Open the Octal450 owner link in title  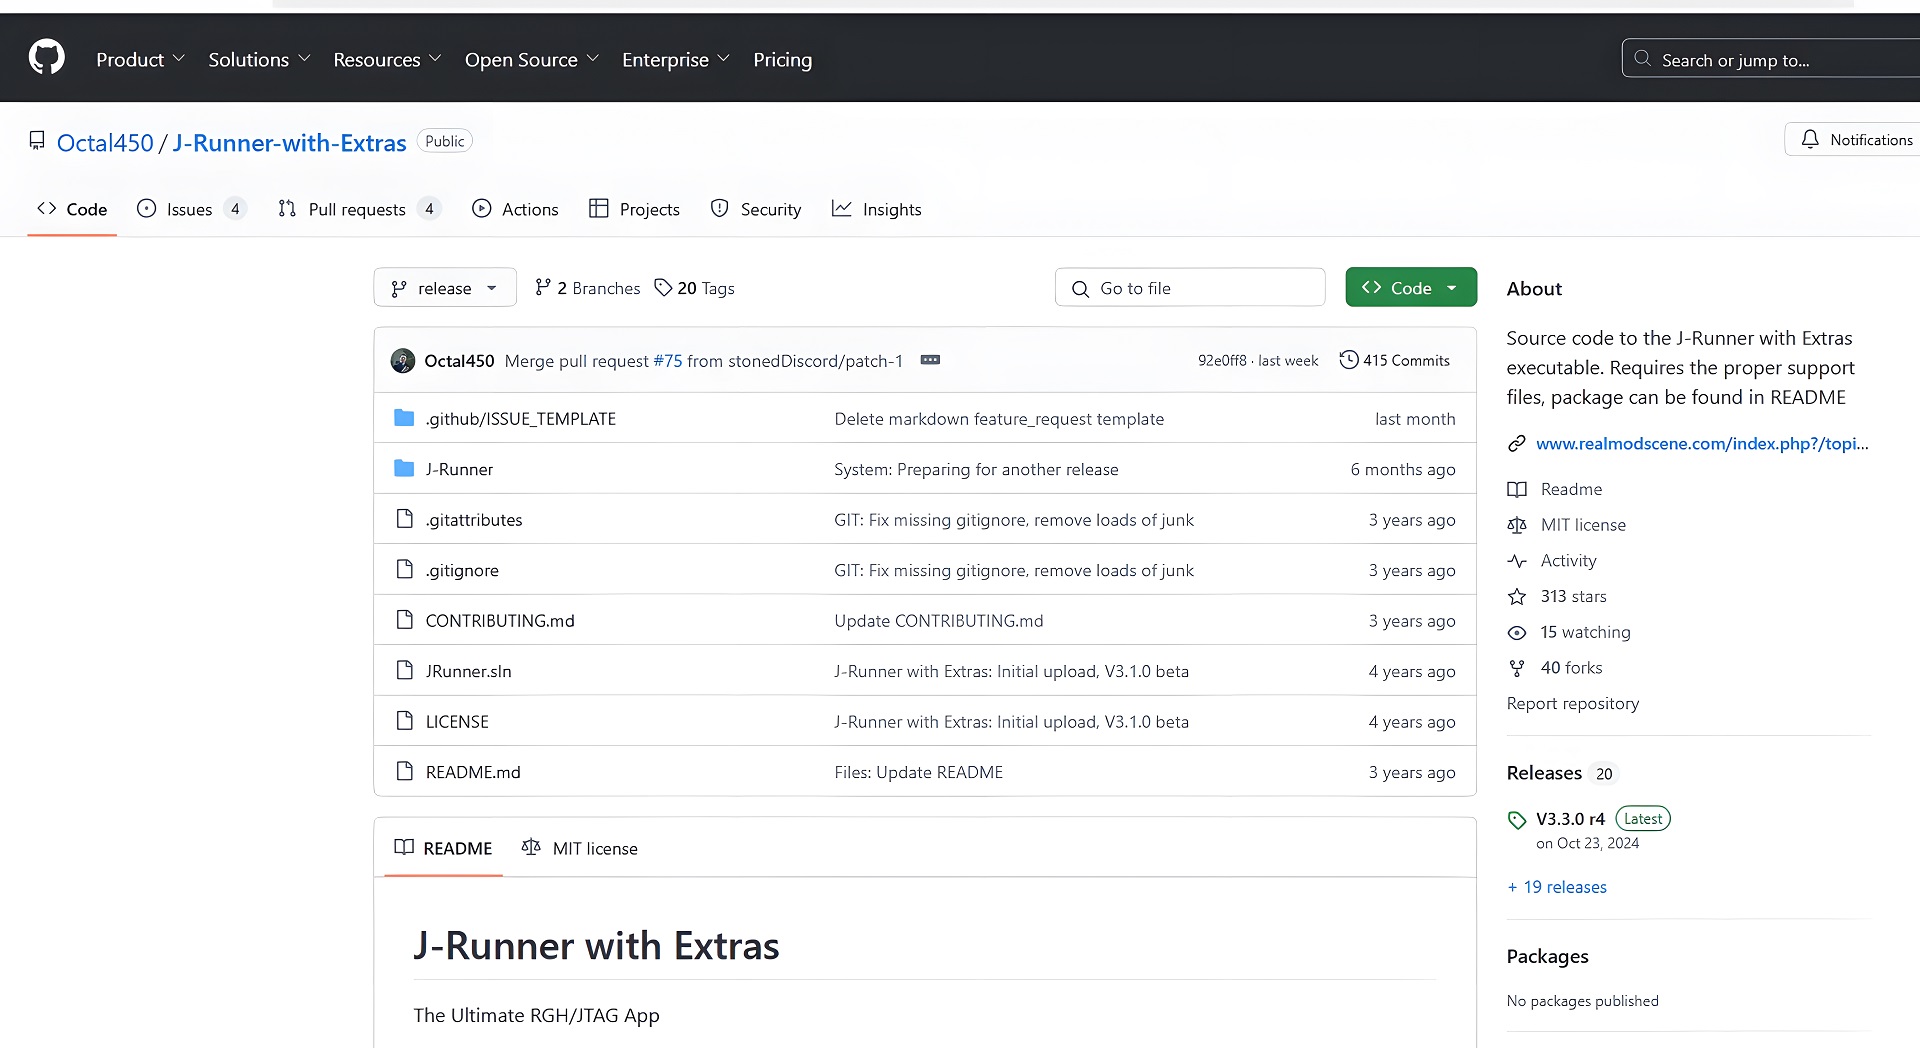click(105, 143)
